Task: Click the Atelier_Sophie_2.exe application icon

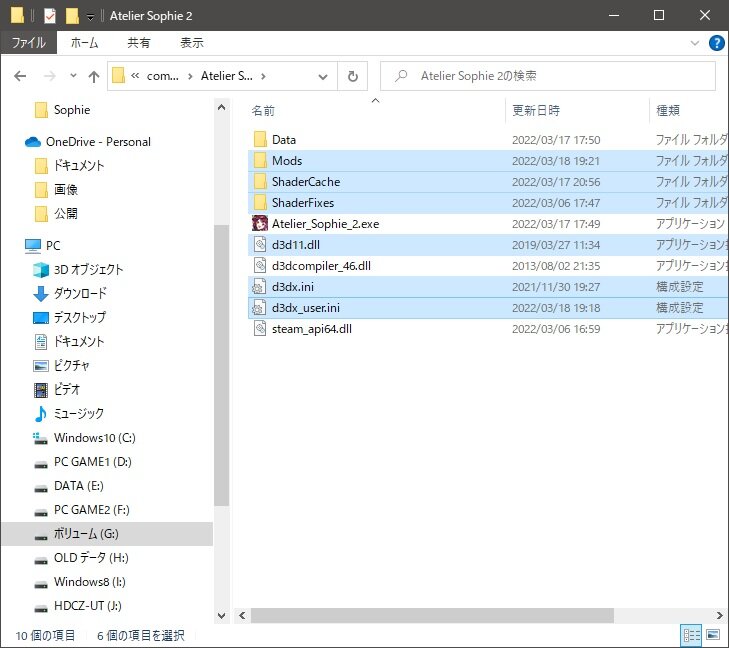Action: pyautogui.click(x=260, y=223)
